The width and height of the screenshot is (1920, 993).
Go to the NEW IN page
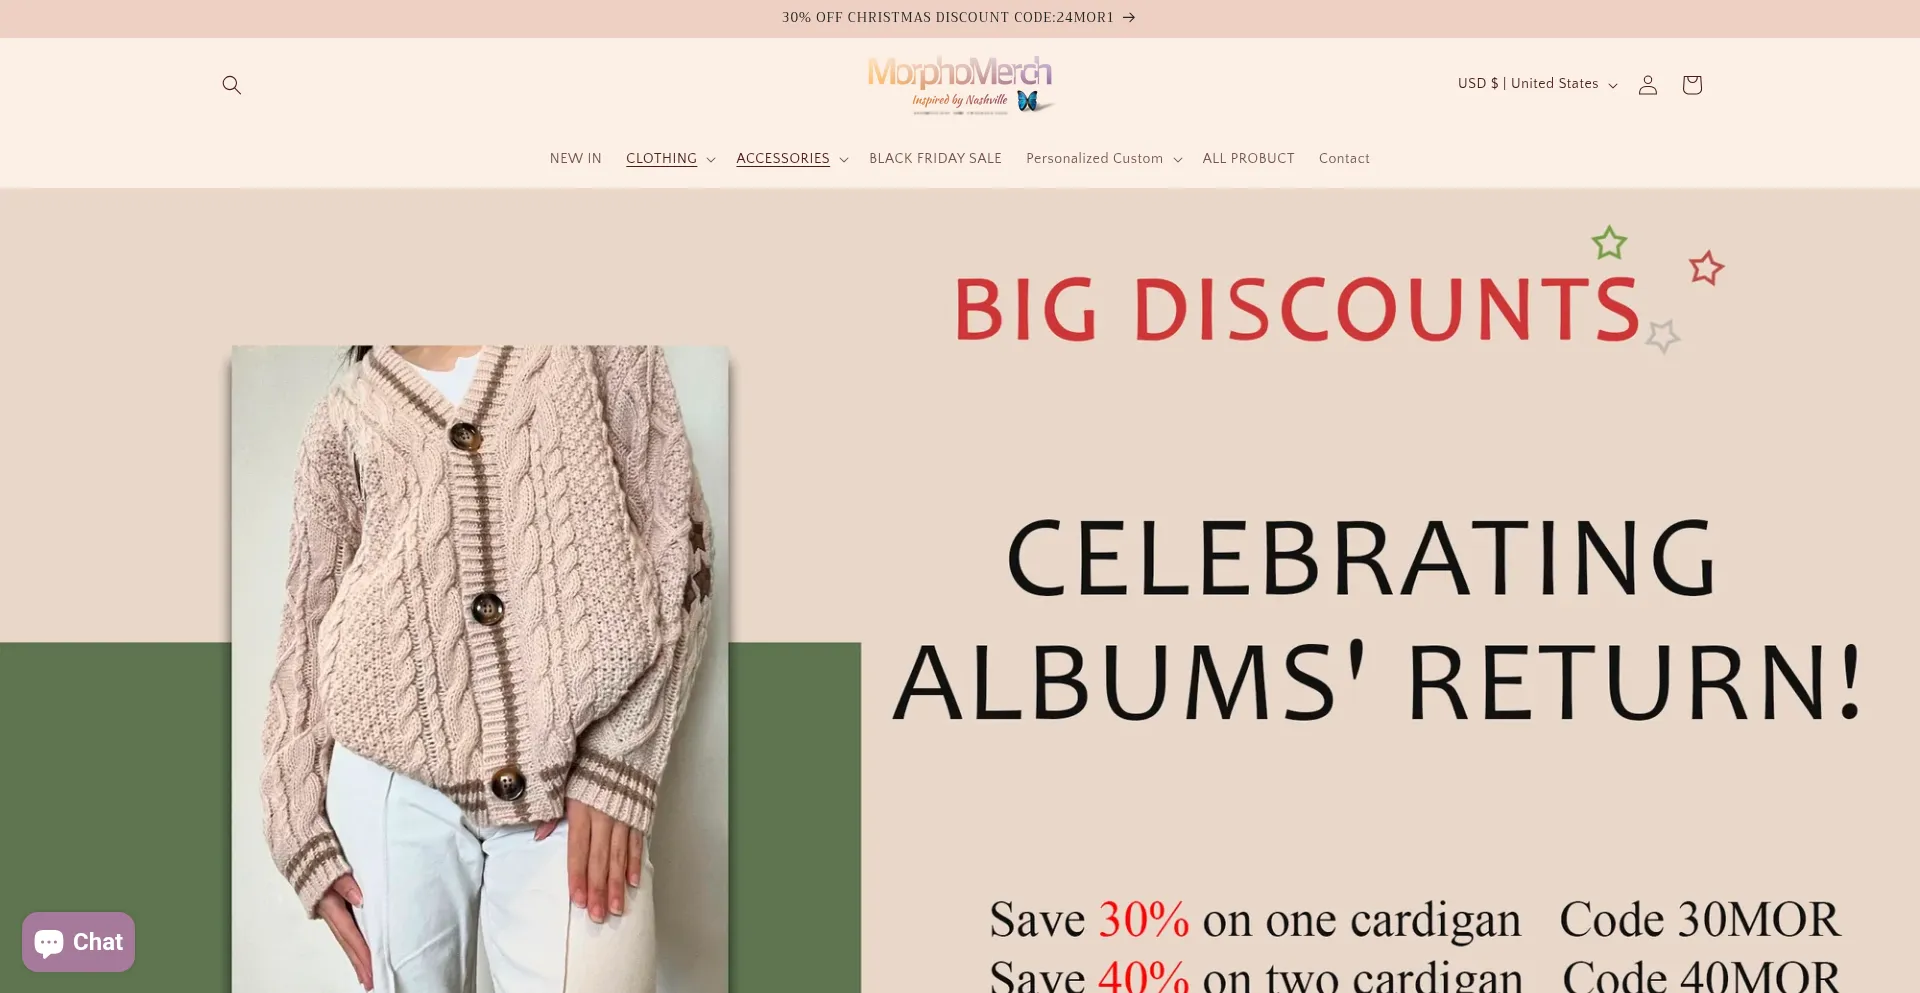click(576, 159)
